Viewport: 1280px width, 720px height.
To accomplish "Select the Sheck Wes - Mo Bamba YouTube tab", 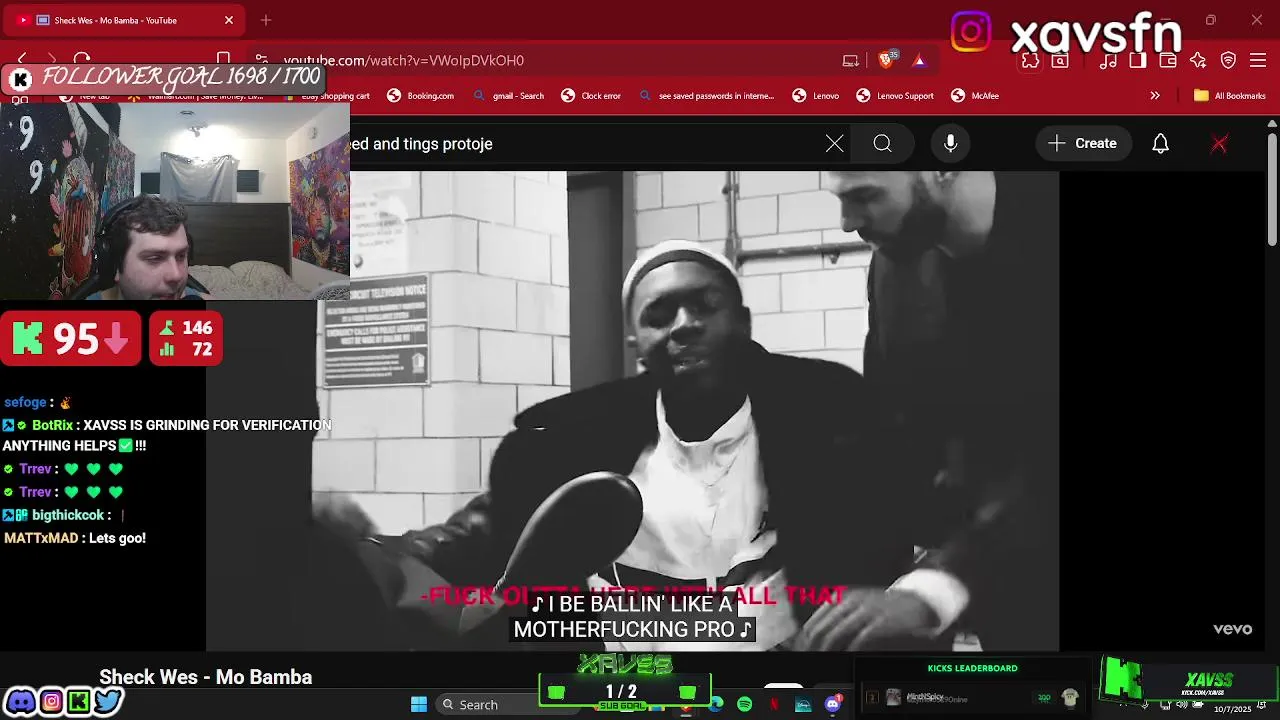I will tap(125, 20).
